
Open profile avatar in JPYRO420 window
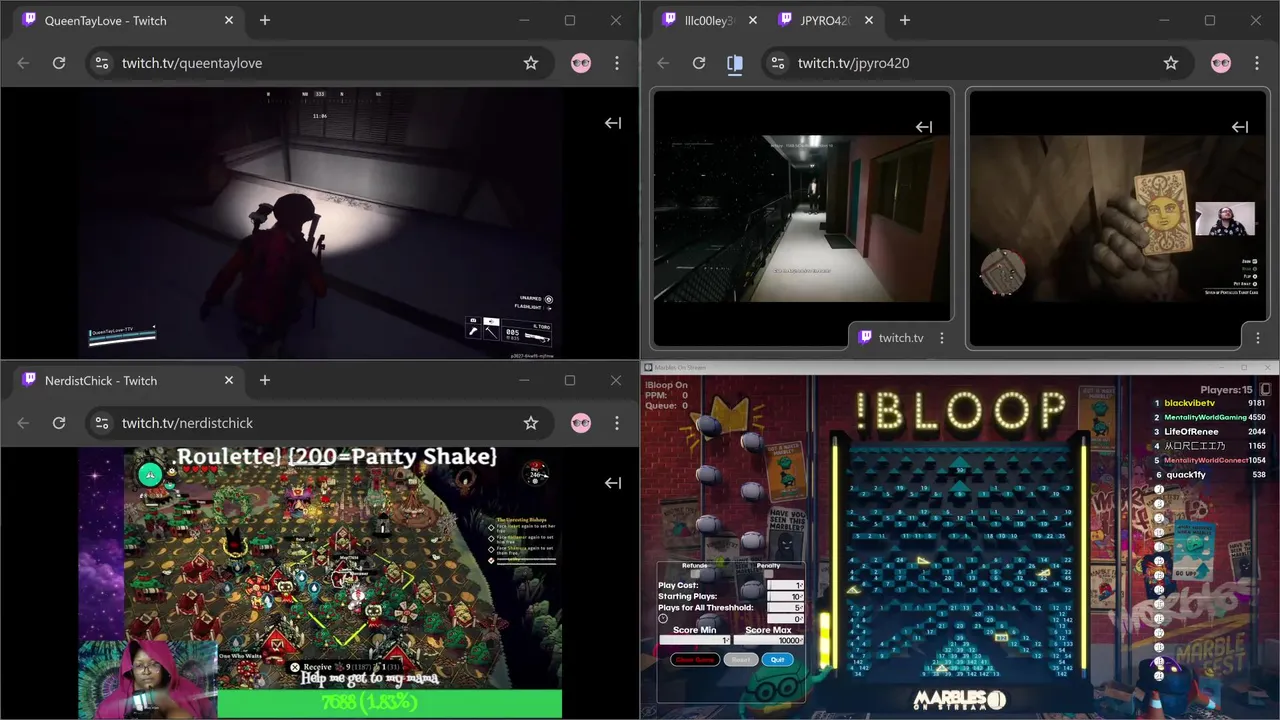1221,63
